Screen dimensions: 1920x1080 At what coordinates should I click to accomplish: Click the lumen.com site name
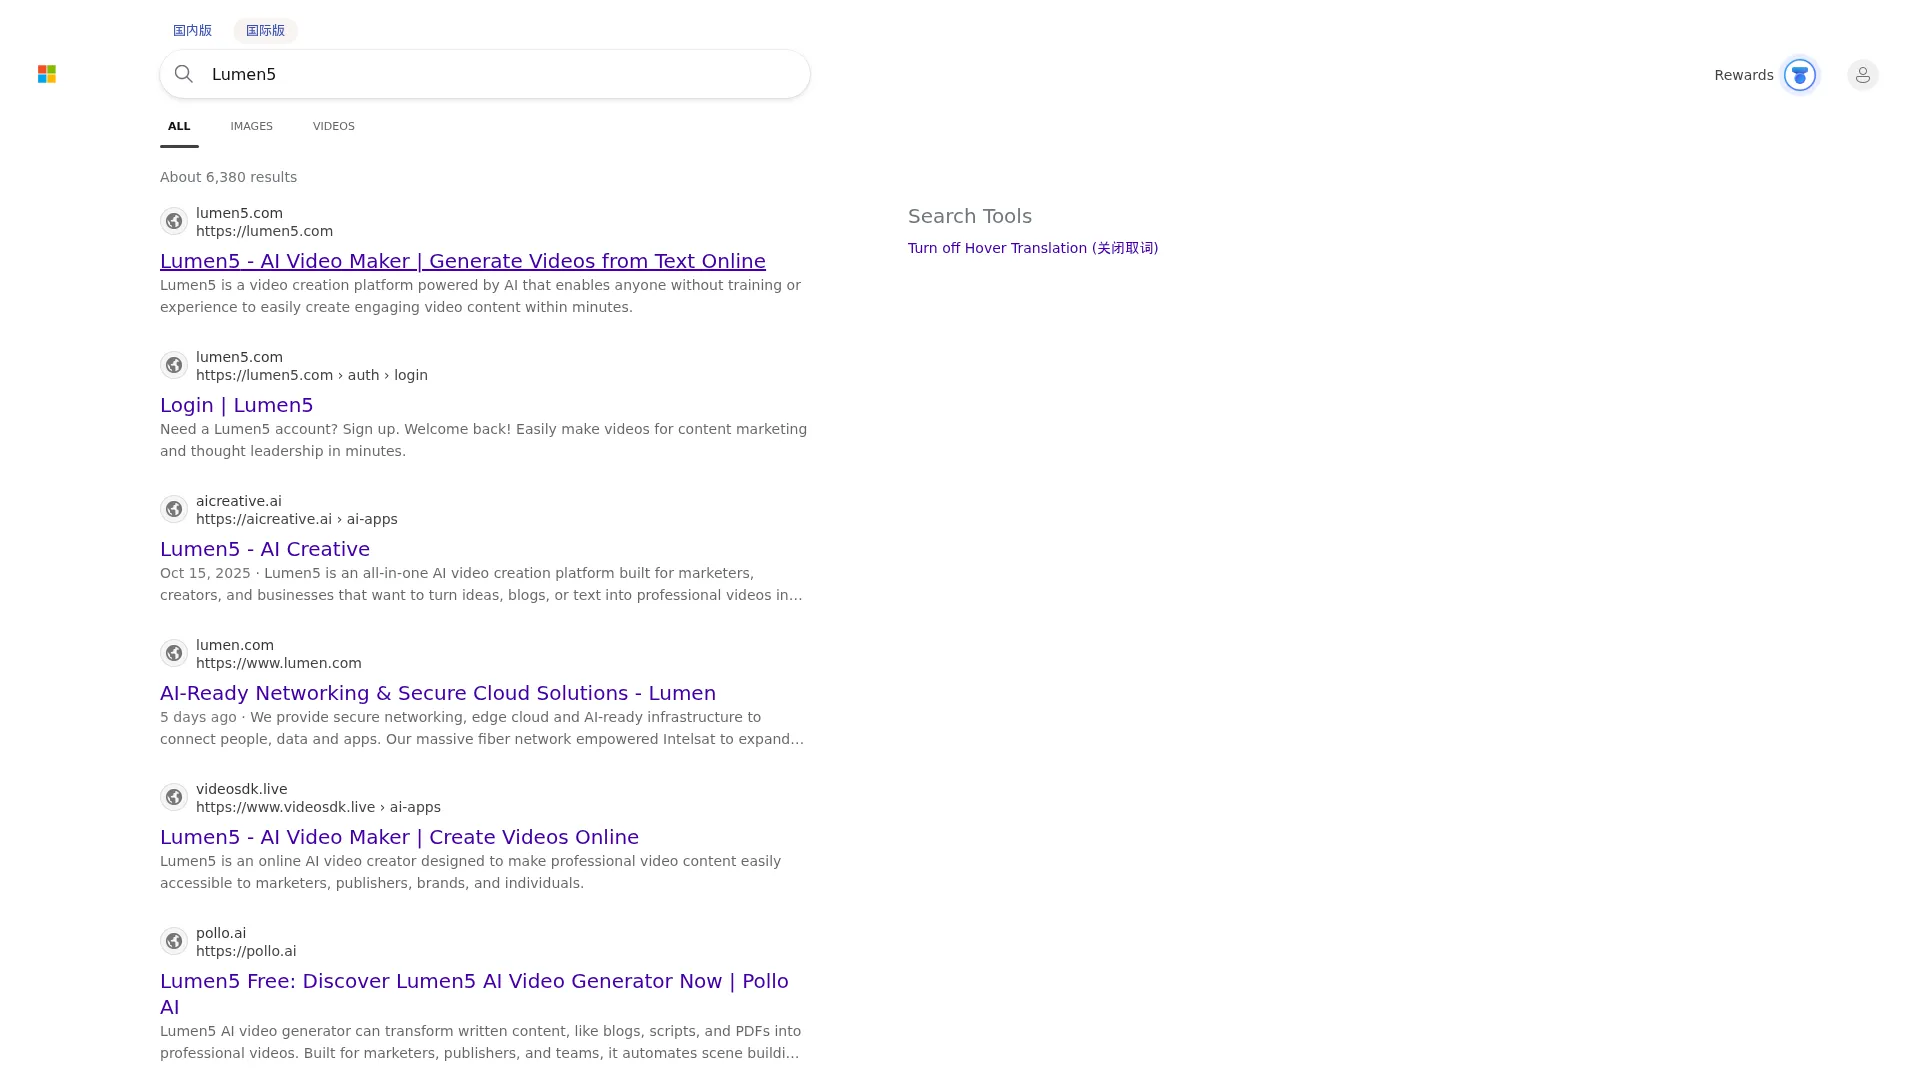tap(235, 645)
